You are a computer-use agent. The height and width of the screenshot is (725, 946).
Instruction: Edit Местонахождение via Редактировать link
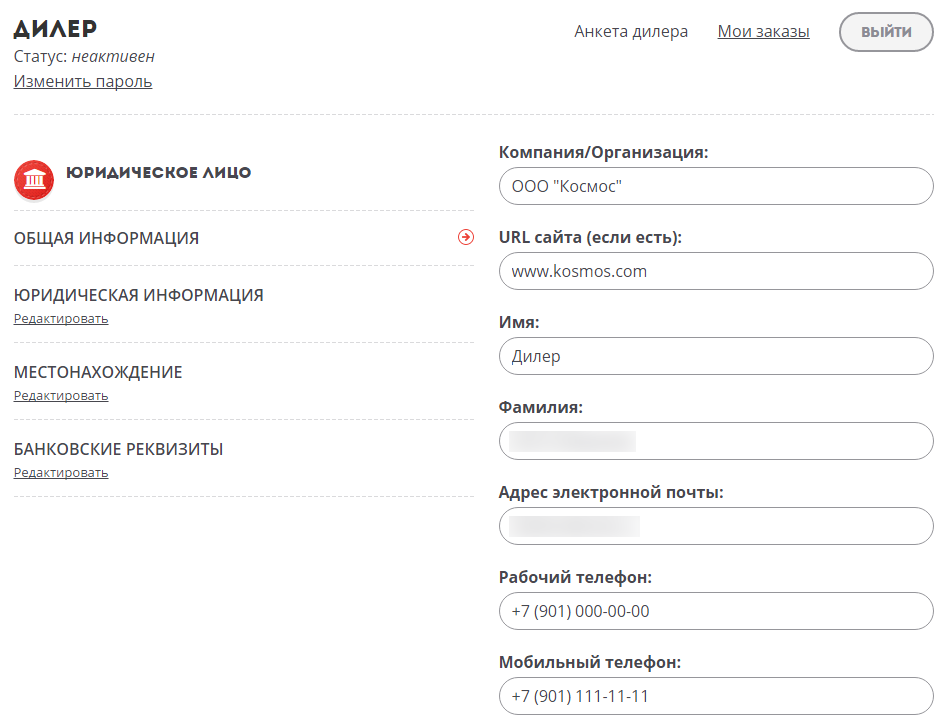coord(61,396)
